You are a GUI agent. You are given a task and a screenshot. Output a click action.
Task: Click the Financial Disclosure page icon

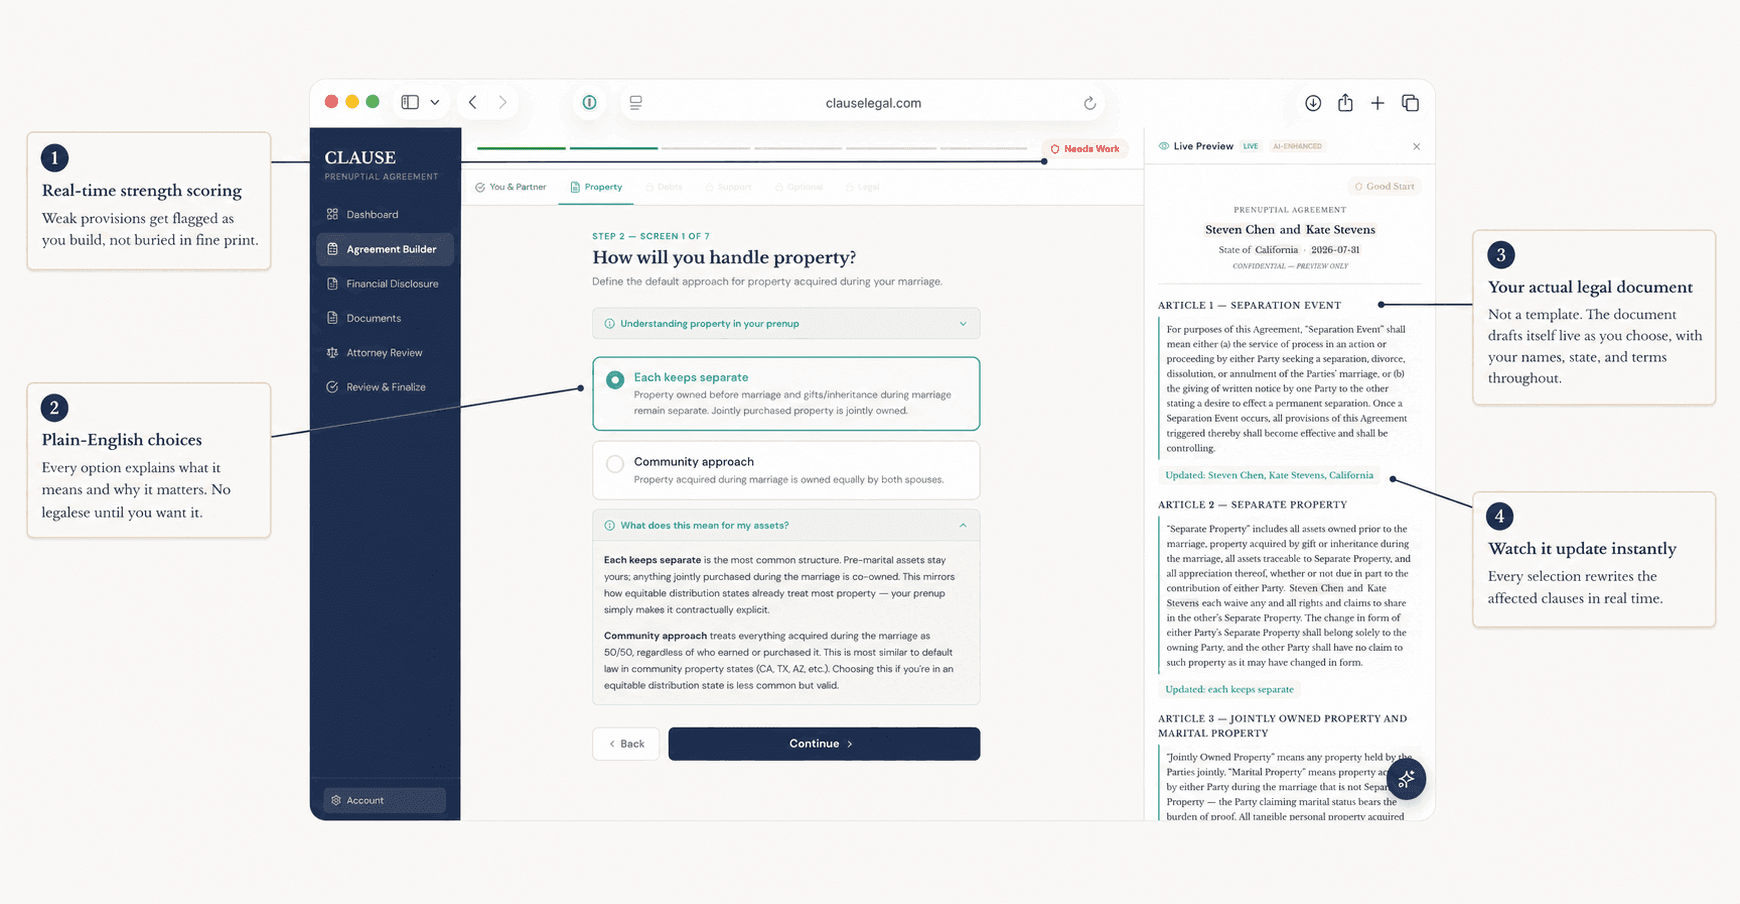(332, 284)
